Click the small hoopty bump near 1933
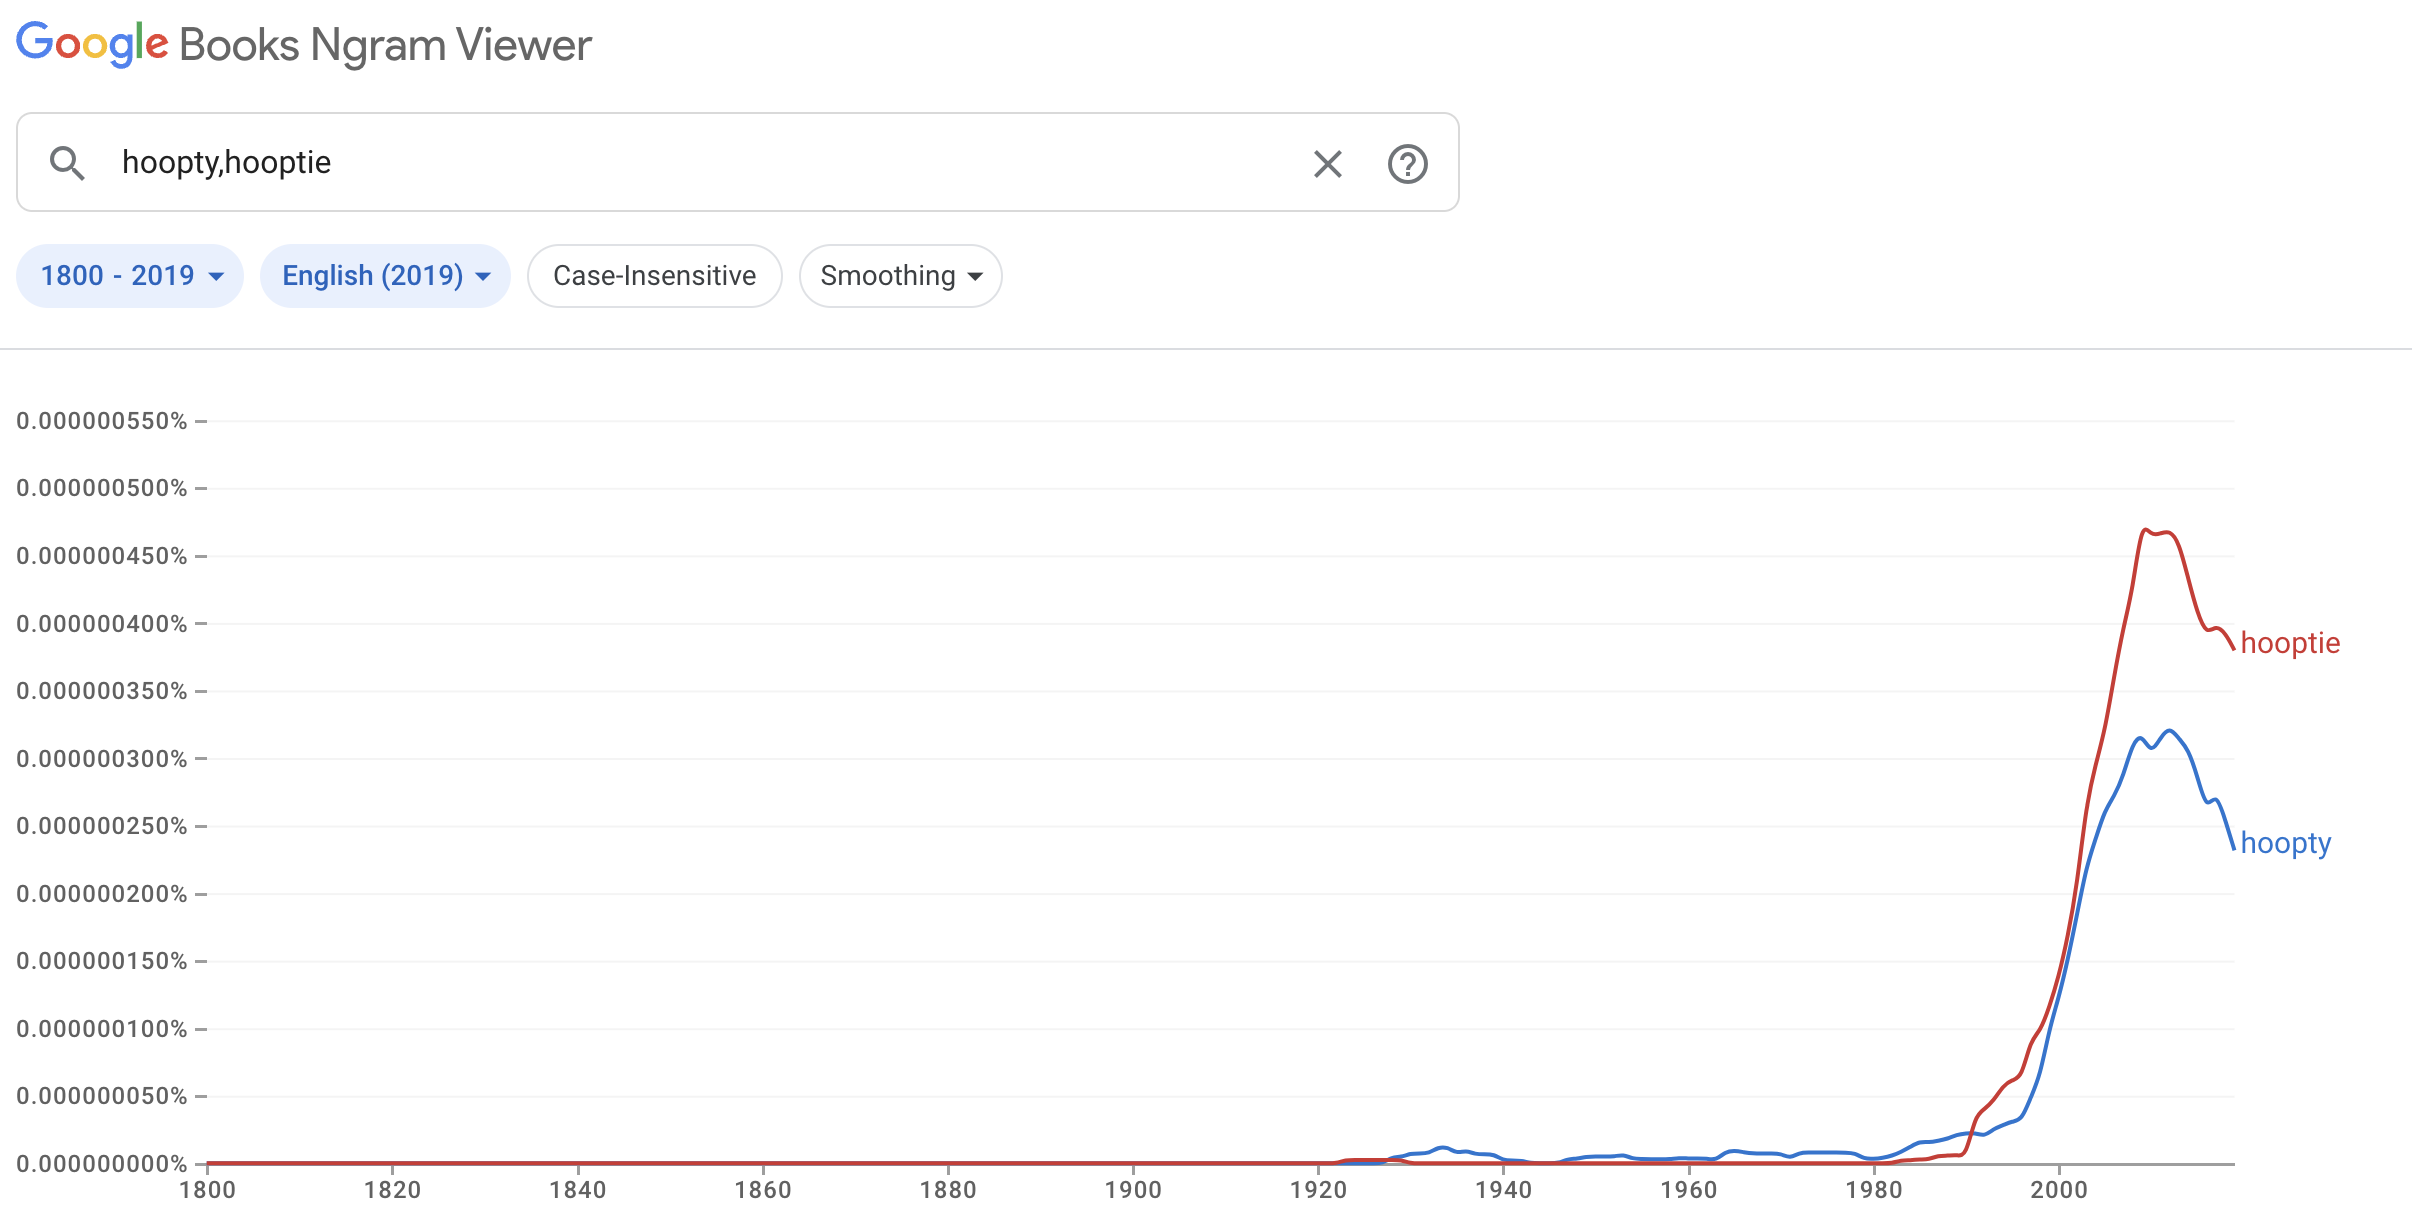This screenshot has height=1230, width=2412. tap(1441, 1148)
